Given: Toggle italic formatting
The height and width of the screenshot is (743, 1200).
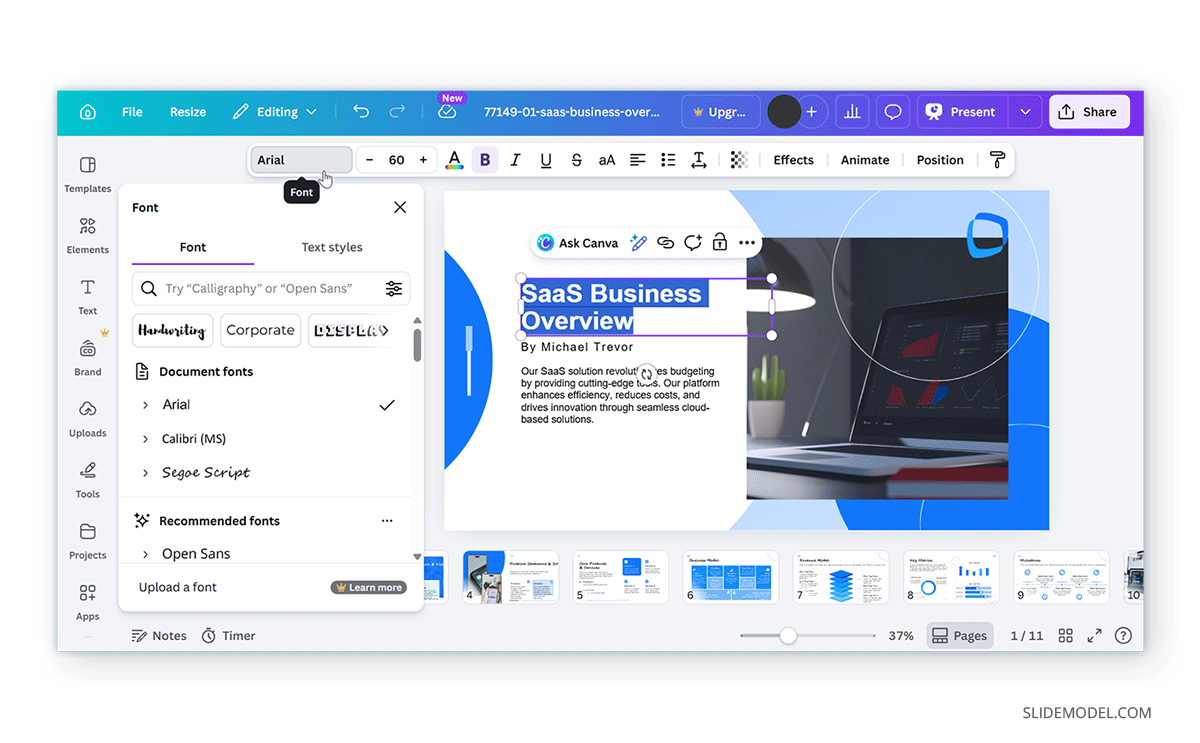Looking at the screenshot, I should point(516,160).
